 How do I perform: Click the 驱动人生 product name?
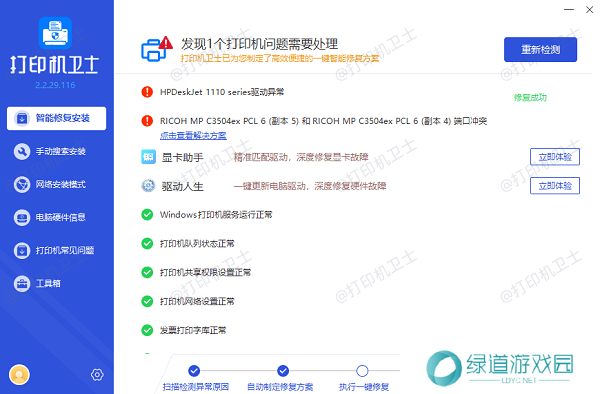pyautogui.click(x=183, y=186)
